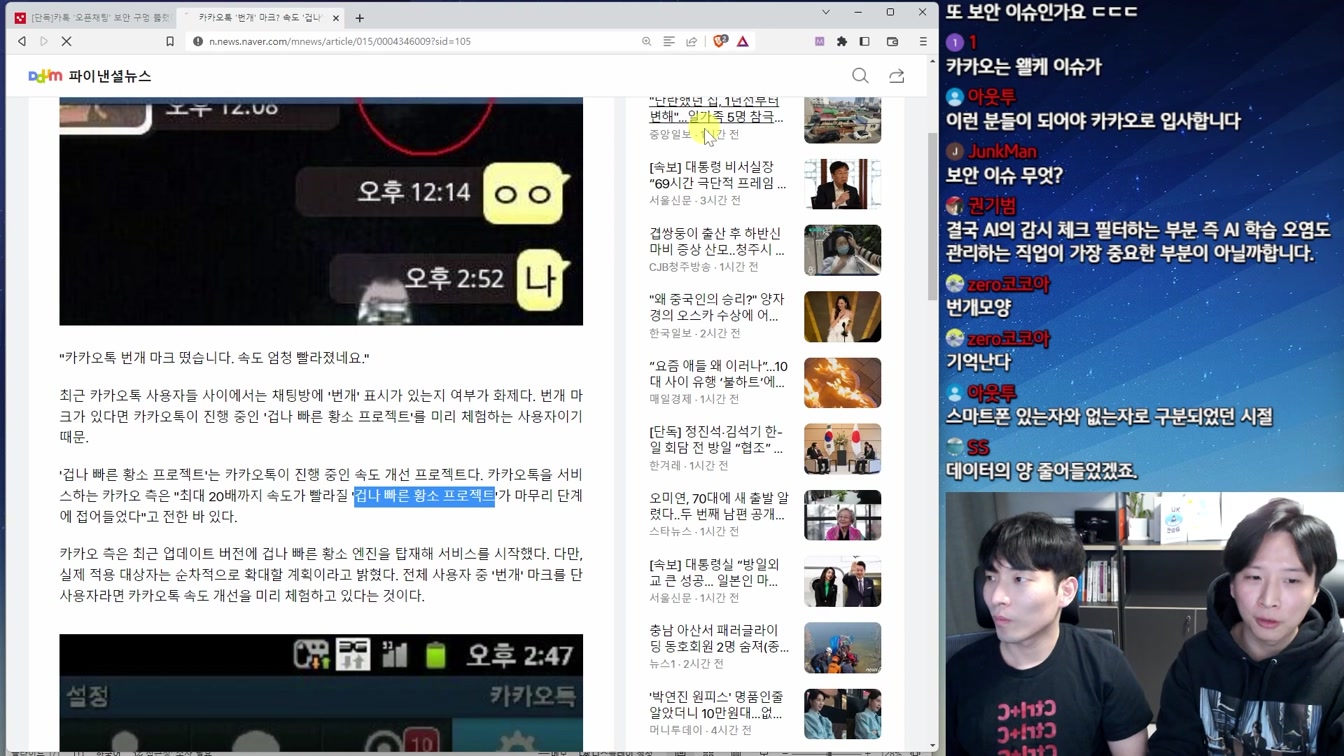Click the highlighted text 겁나 빠른 황소 프로젝트
Viewport: 1344px width, 756px height.
424,496
